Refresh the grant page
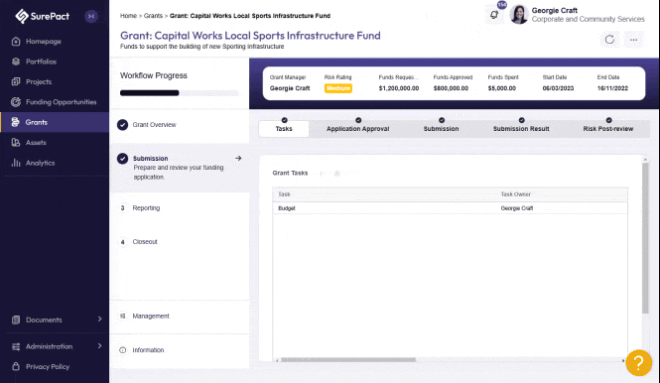 coord(609,40)
